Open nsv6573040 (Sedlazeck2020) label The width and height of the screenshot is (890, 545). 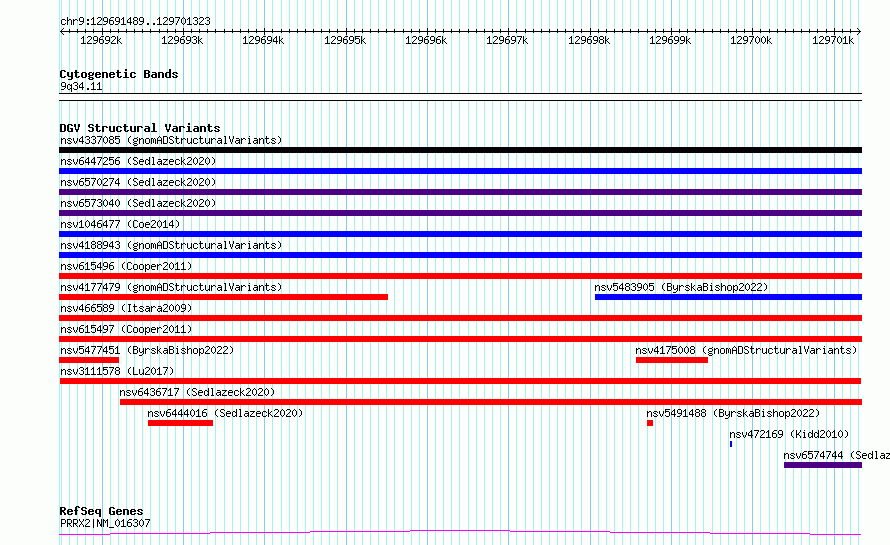(138, 203)
